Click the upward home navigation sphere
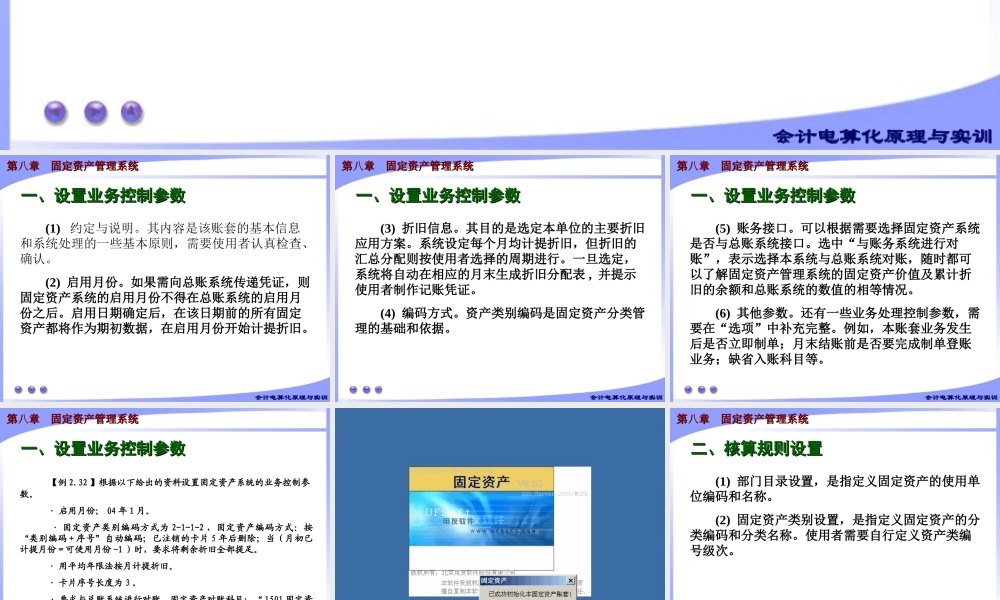Viewport: 1000px width, 600px height. tap(131, 112)
